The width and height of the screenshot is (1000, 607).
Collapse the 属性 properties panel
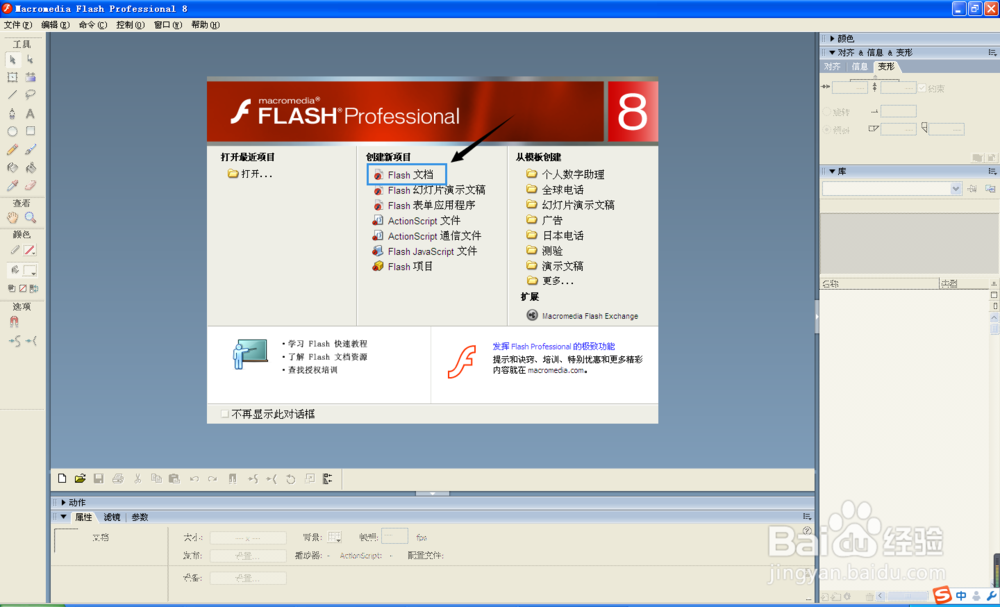coord(63,517)
